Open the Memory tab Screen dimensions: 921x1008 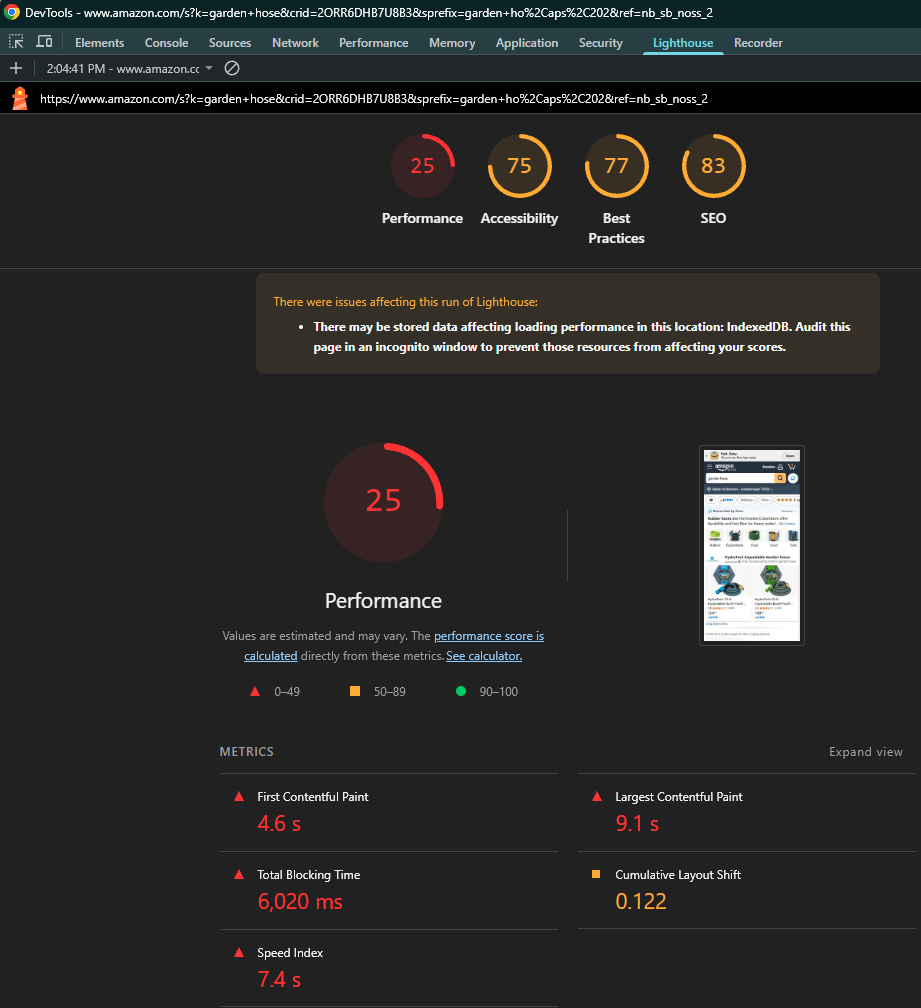[452, 42]
